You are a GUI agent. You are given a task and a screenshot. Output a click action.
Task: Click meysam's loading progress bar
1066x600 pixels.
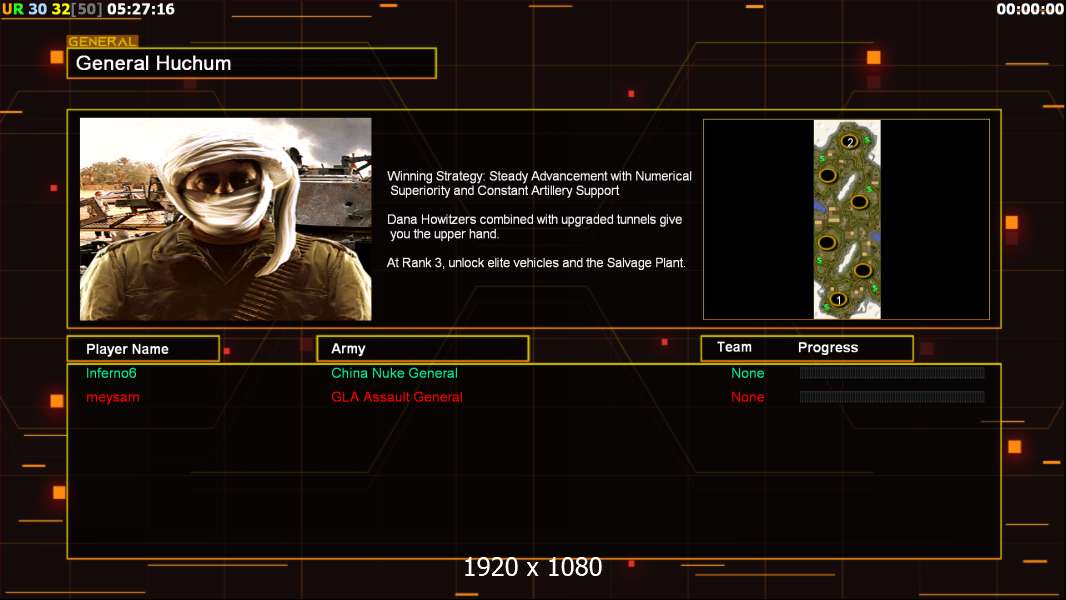(x=892, y=397)
